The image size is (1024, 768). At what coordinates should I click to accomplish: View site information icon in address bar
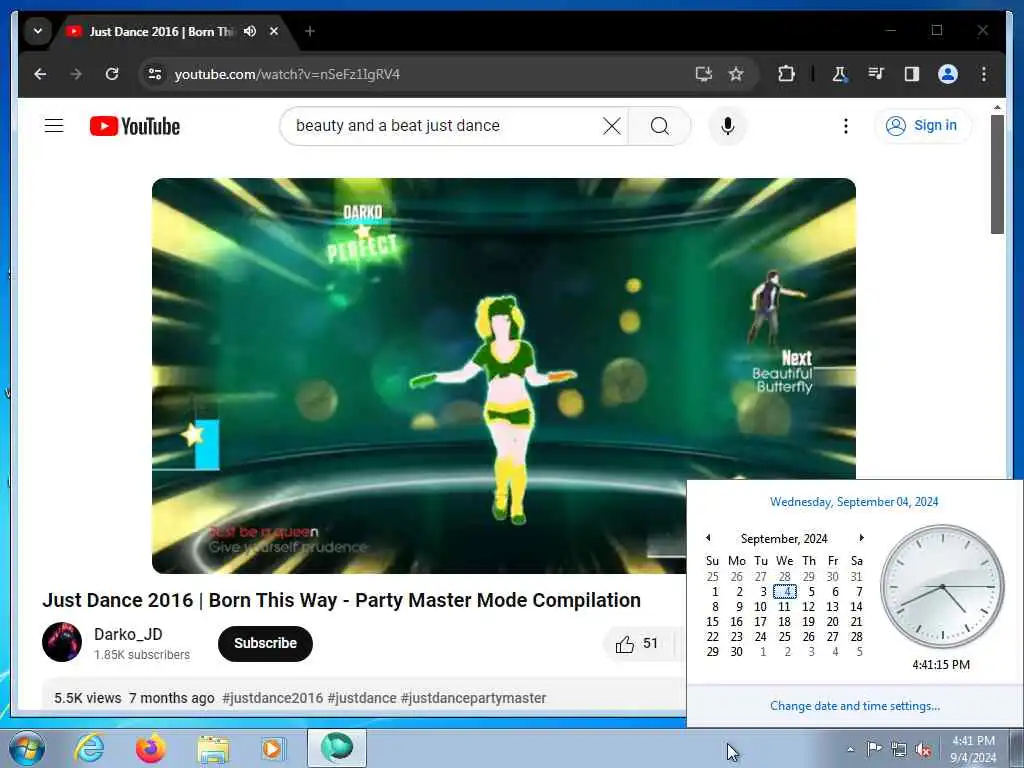point(155,74)
